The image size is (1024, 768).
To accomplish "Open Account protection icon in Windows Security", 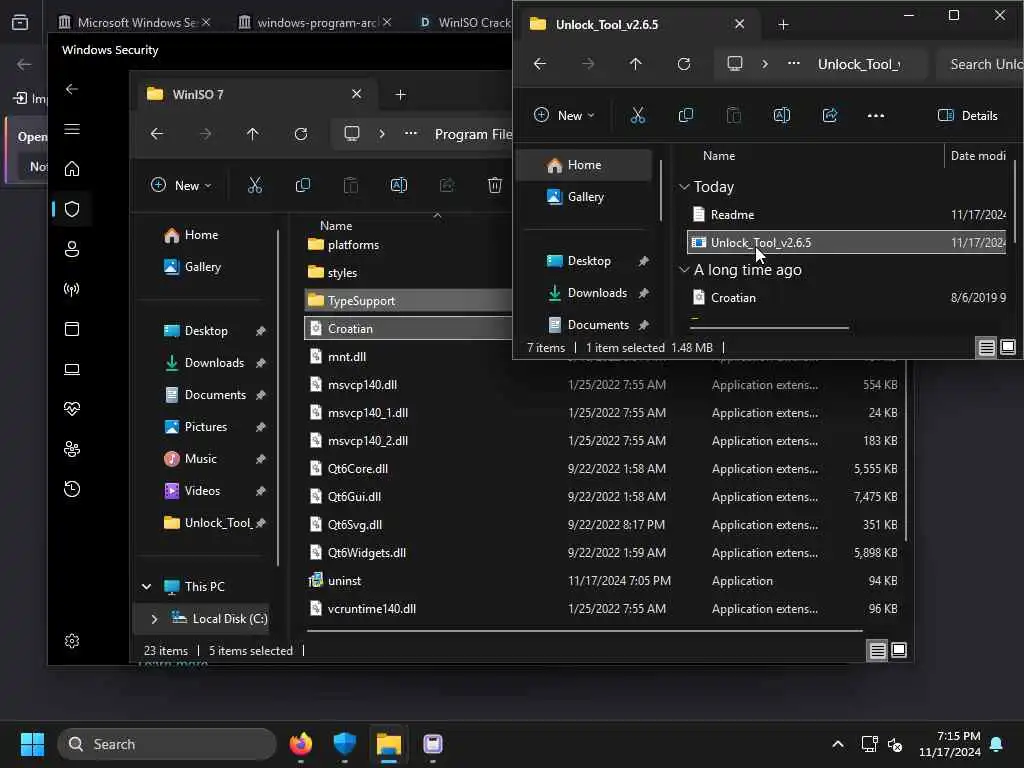I will pos(72,249).
